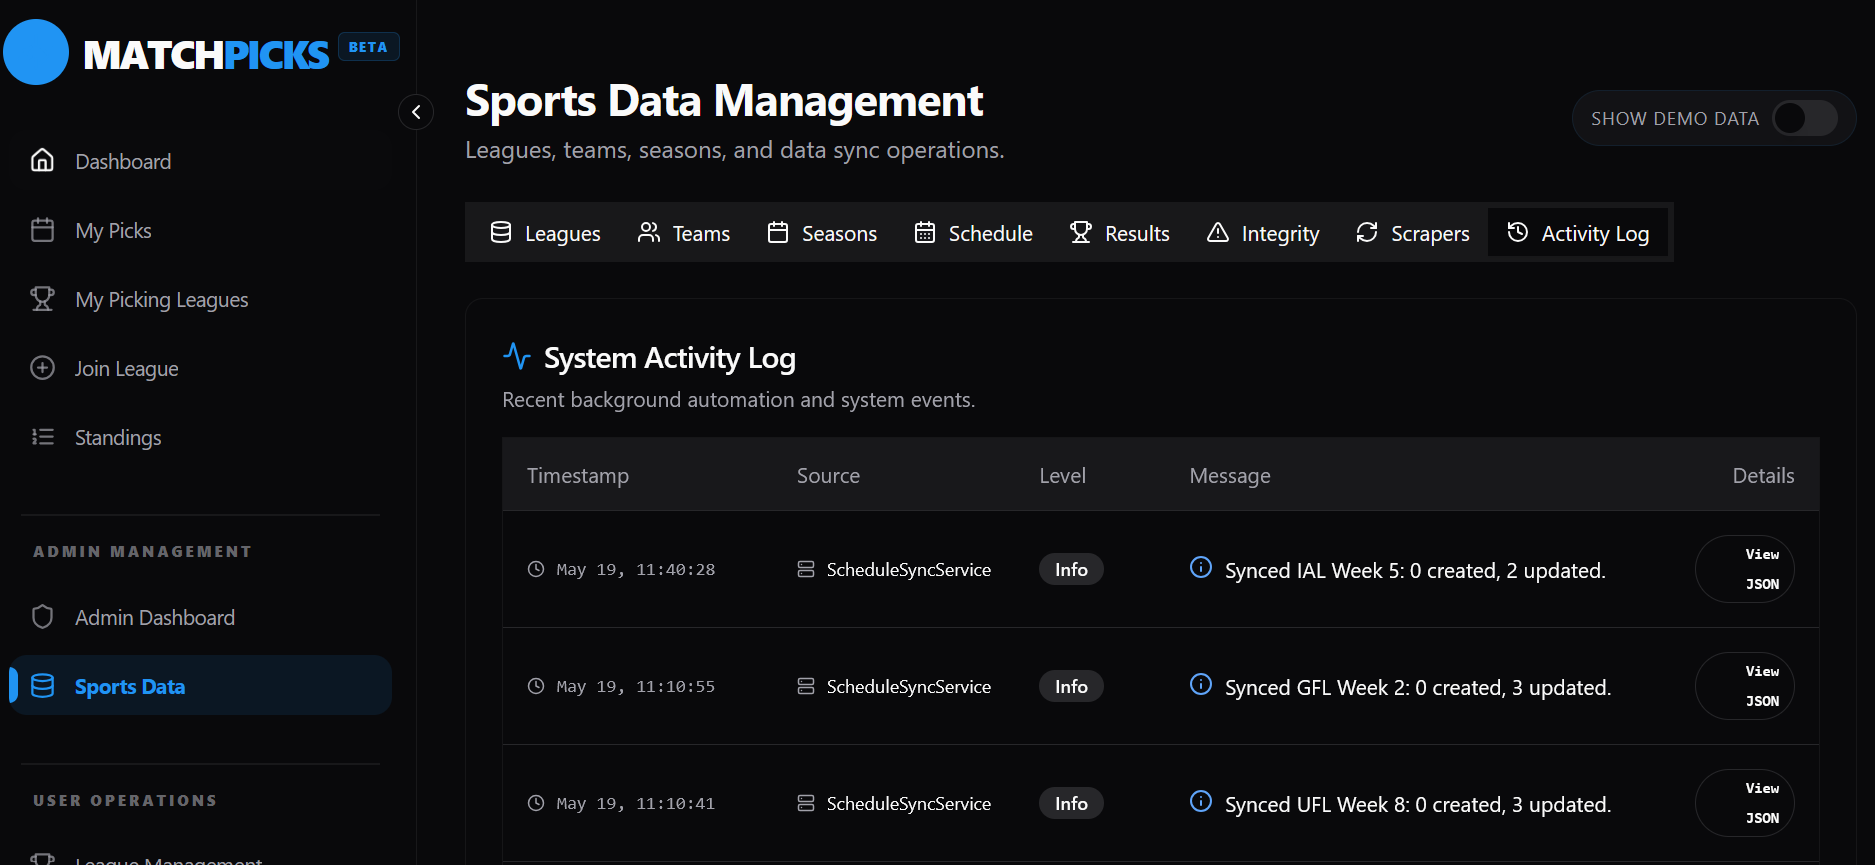Image resolution: width=1875 pixels, height=865 pixels.
Task: Click the System Activity Log pulse icon
Action: click(517, 356)
